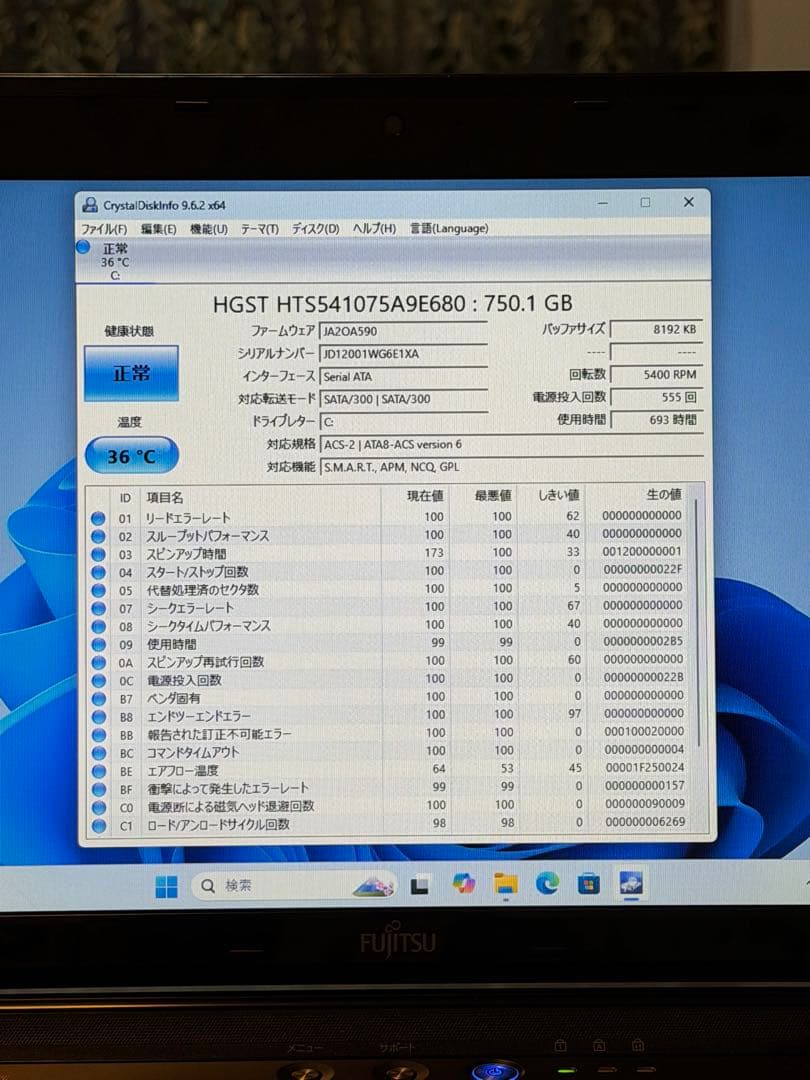This screenshot has width=810, height=1080.
Task: Click the 現在値 column header
Action: tap(425, 496)
